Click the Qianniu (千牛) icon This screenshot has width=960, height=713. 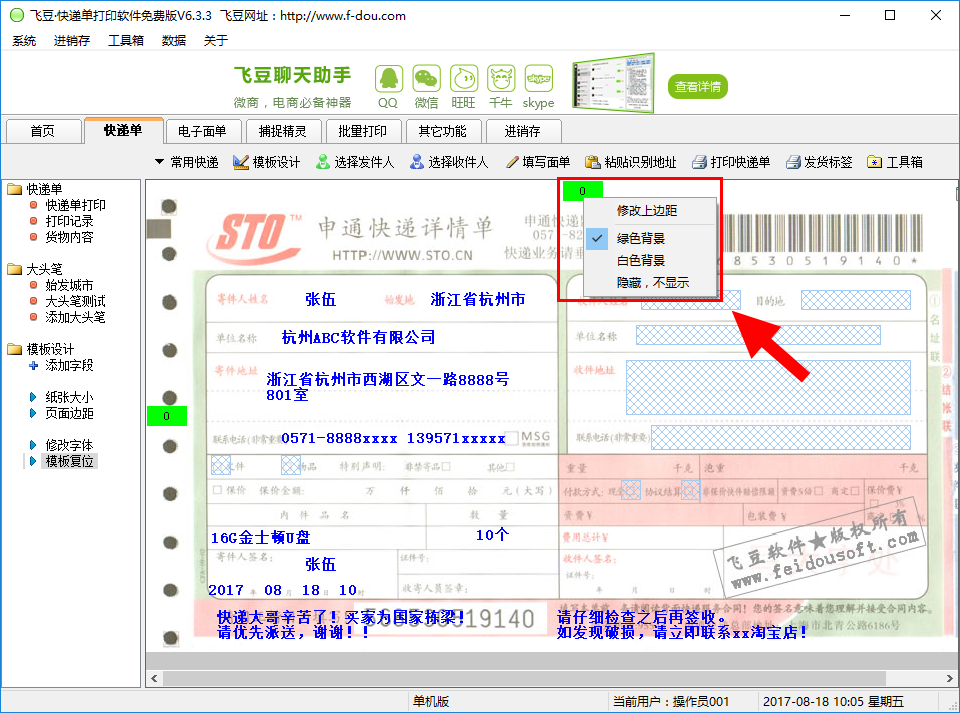[x=501, y=80]
